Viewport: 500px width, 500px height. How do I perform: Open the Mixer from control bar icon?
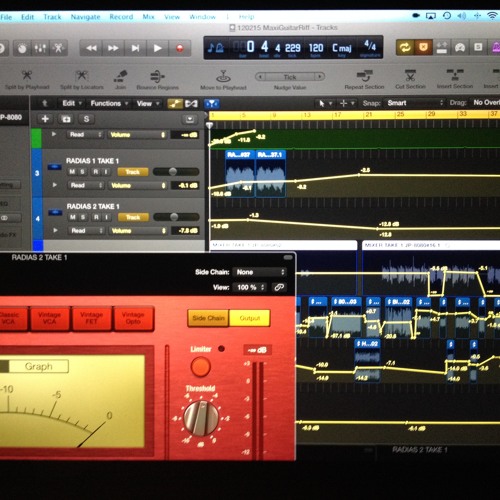click(40, 49)
